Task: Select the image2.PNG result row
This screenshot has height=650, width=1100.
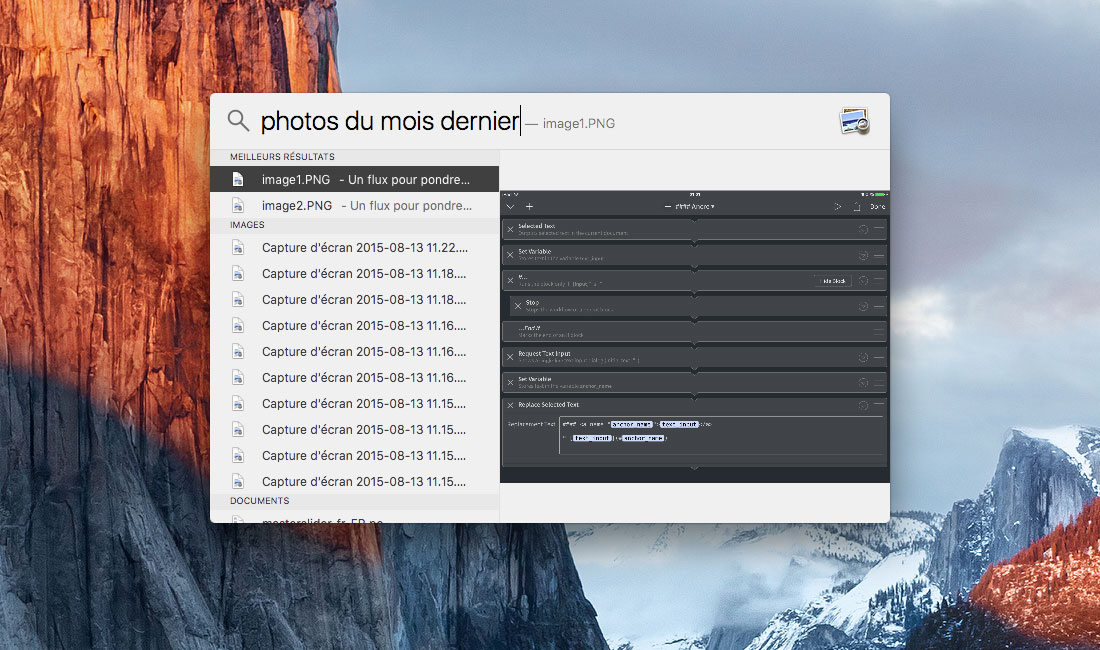Action: tap(354, 205)
